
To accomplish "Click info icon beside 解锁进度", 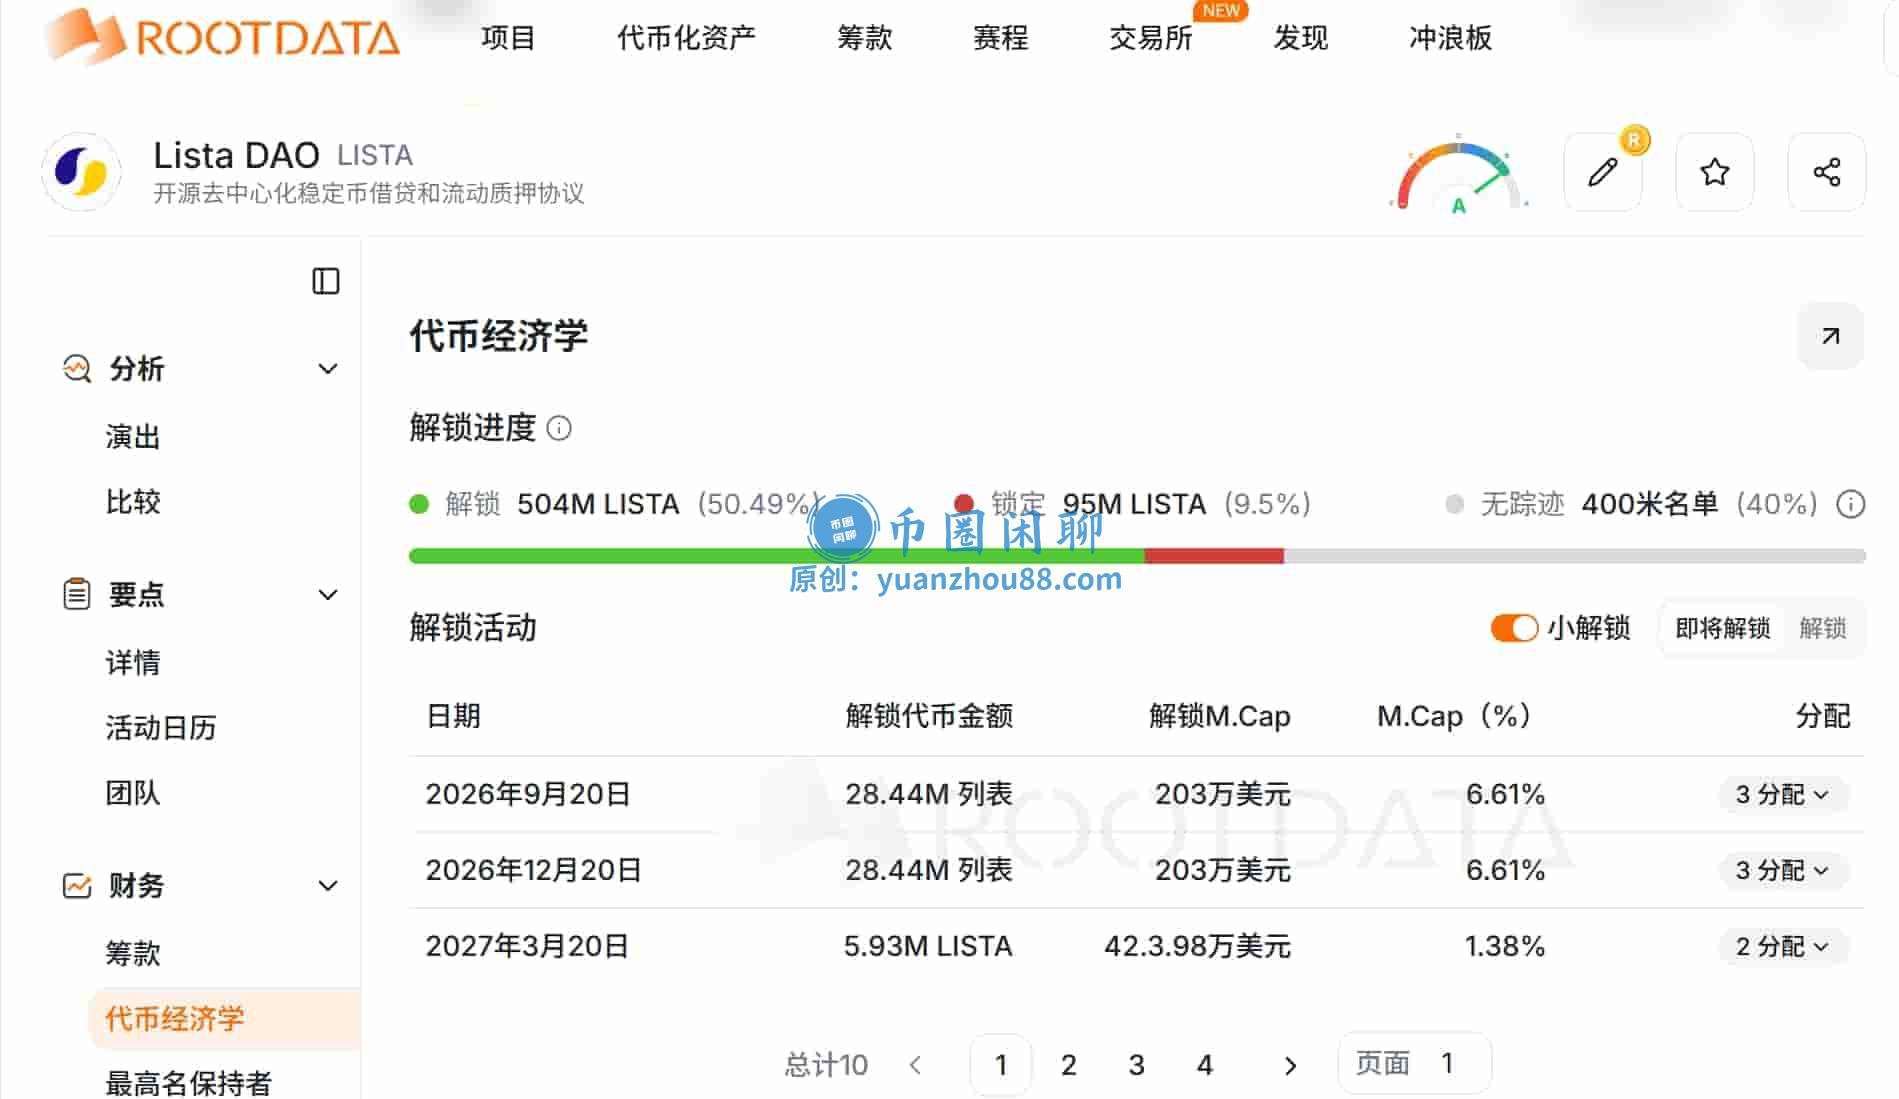I will (560, 429).
